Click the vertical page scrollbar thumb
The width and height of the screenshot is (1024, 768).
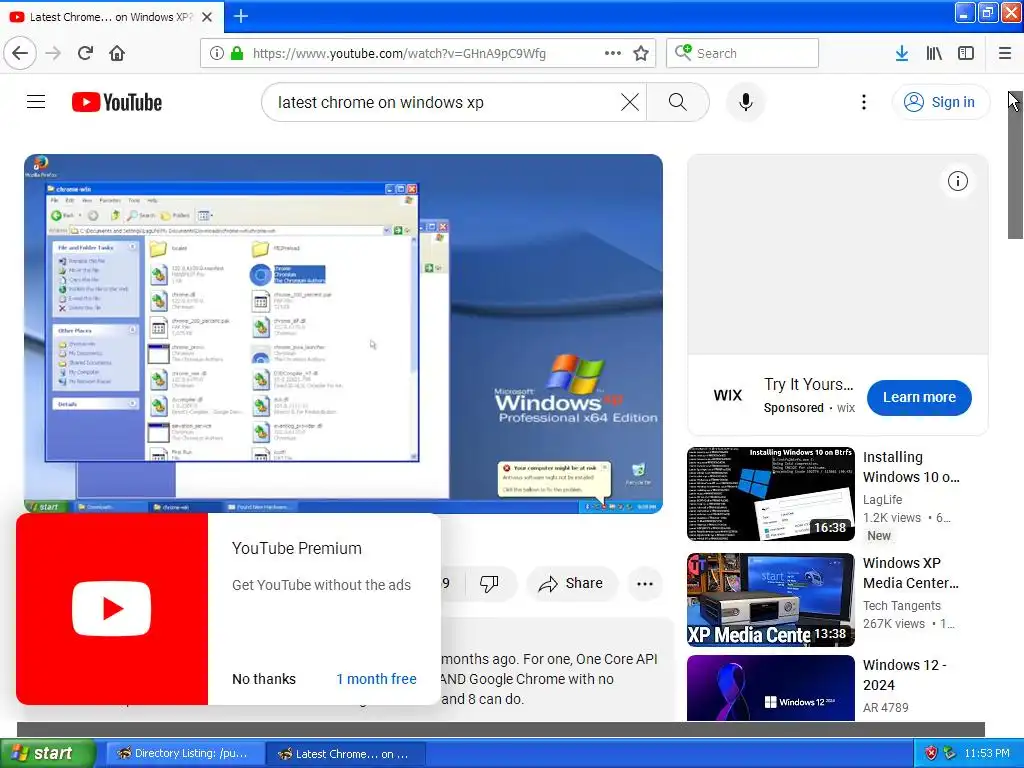[x=1016, y=165]
